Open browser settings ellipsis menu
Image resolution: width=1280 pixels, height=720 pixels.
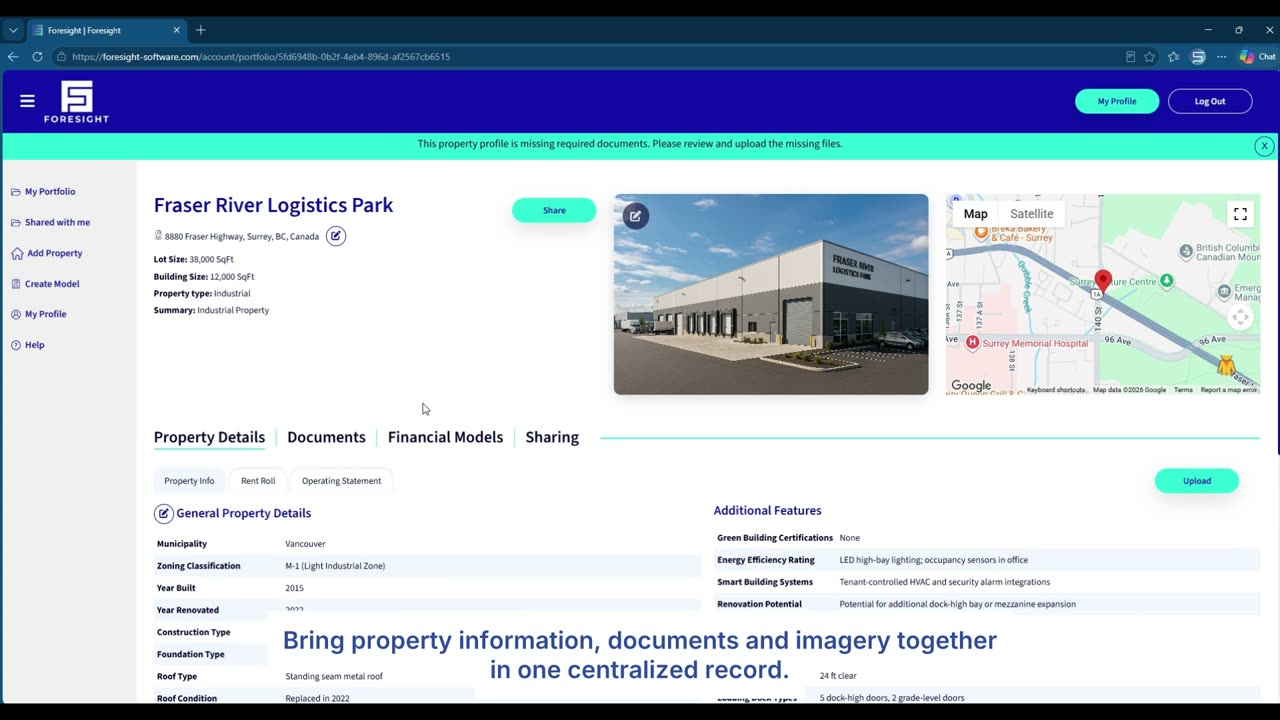pos(1221,57)
